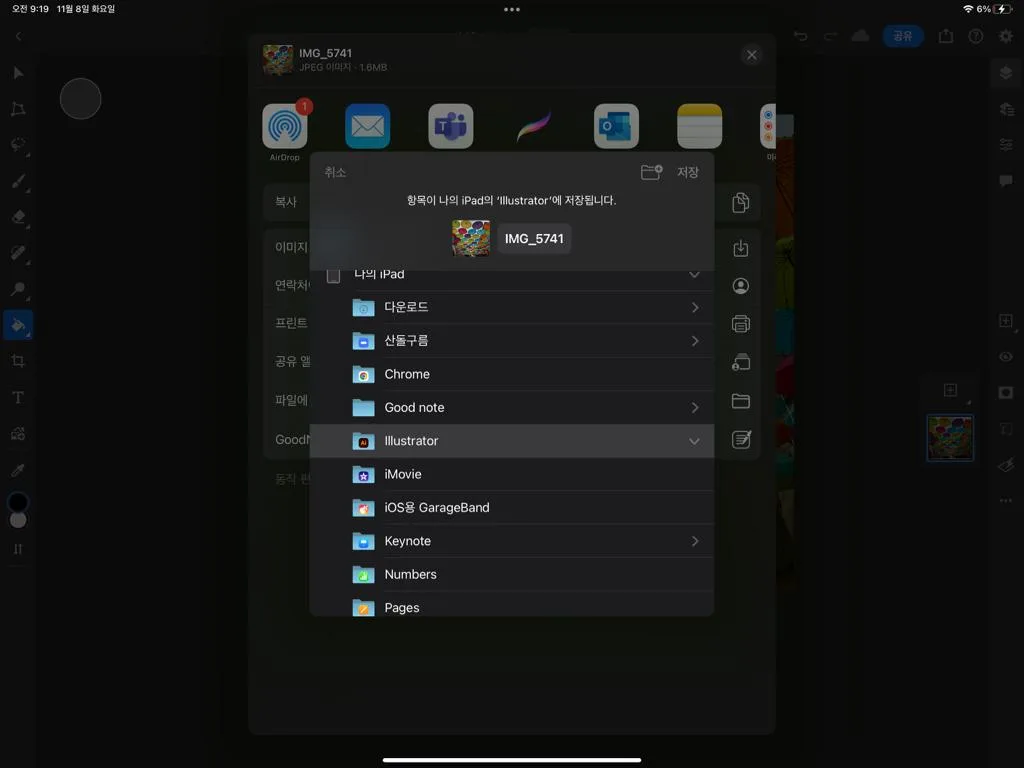Screen dimensions: 1024x768
Task: Select the Transform tool in left toolbar
Action: click(18, 108)
